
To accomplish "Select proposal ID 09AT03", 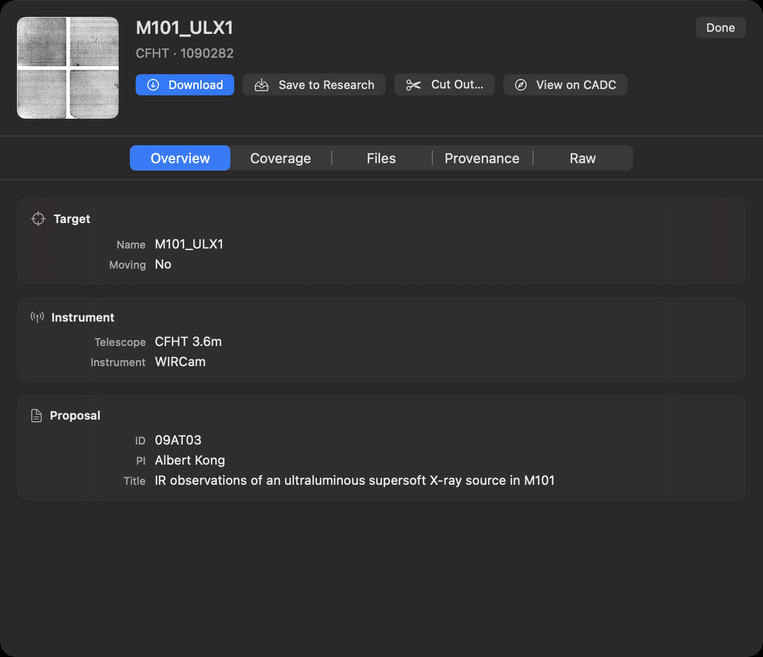I will 178,440.
